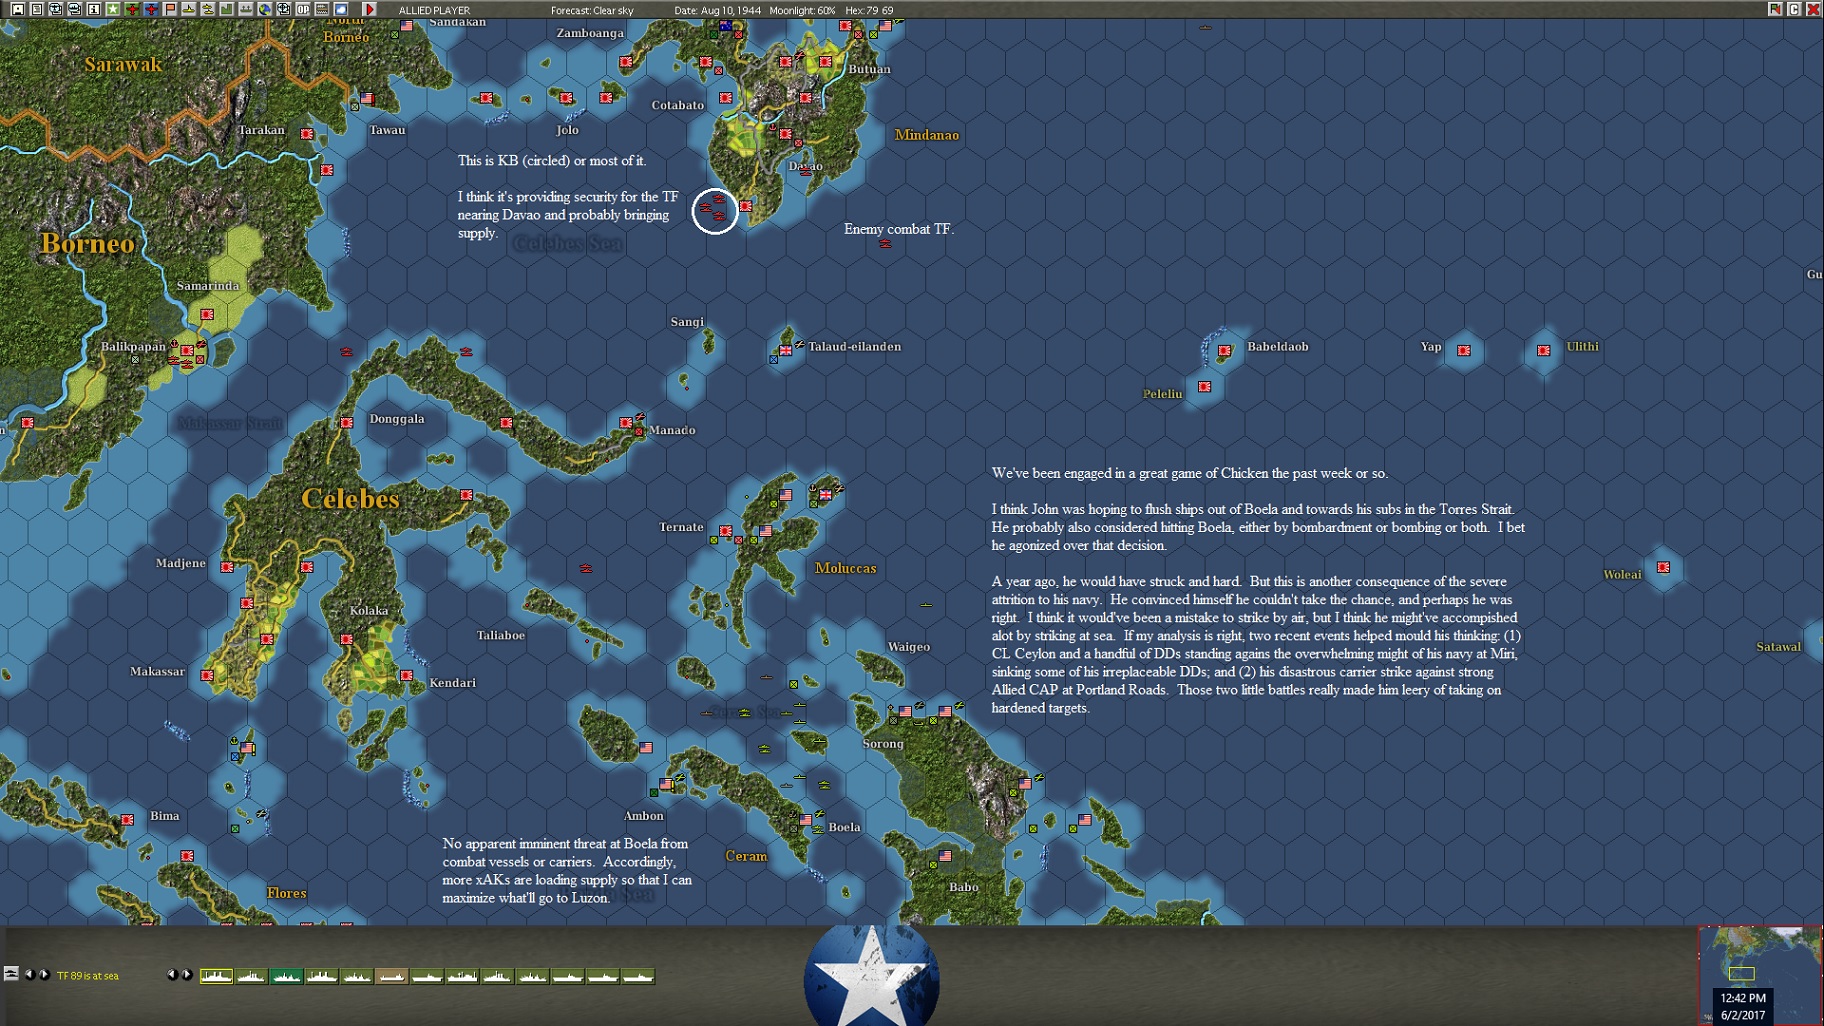Image resolution: width=1824 pixels, height=1026 pixels.
Task: Click the "Ternate" map label
Action: point(681,527)
